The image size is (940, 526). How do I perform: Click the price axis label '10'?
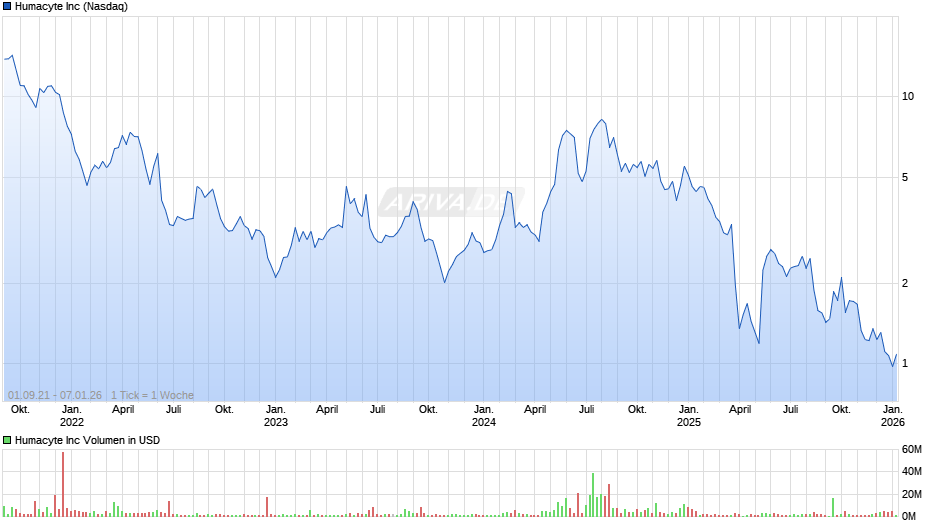pos(908,97)
